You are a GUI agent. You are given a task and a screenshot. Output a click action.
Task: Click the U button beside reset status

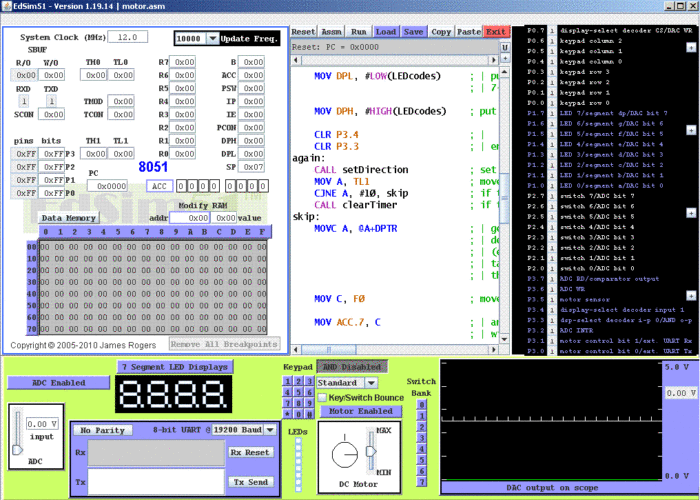505,47
